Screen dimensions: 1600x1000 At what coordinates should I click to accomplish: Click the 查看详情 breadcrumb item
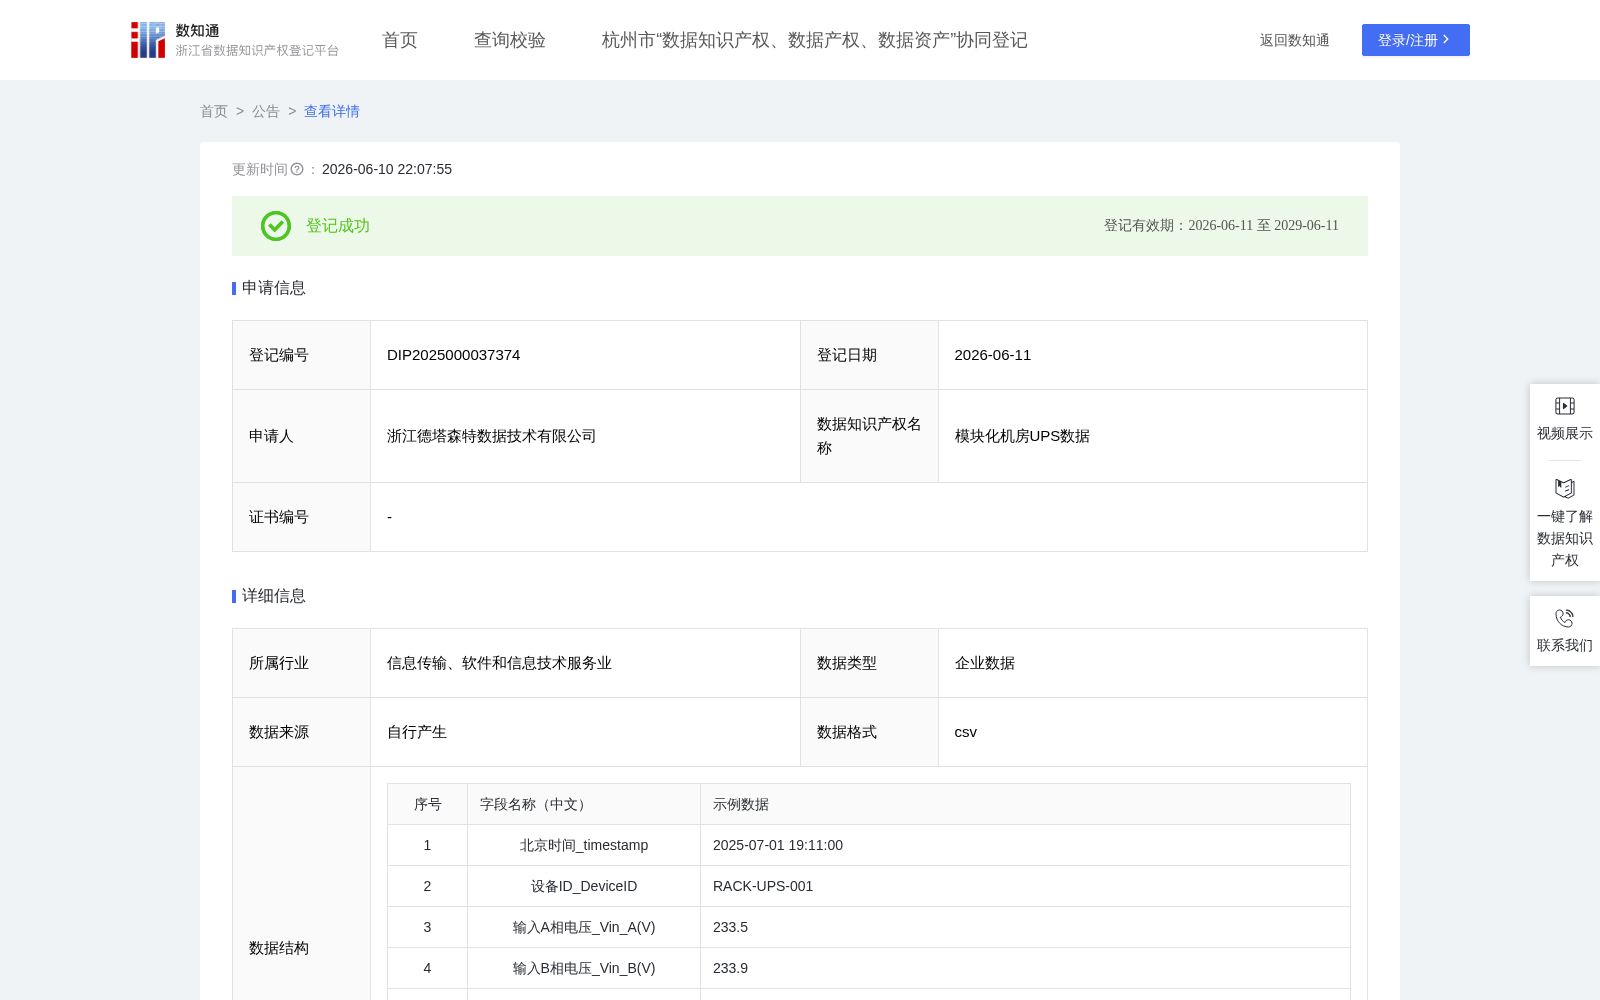(332, 111)
